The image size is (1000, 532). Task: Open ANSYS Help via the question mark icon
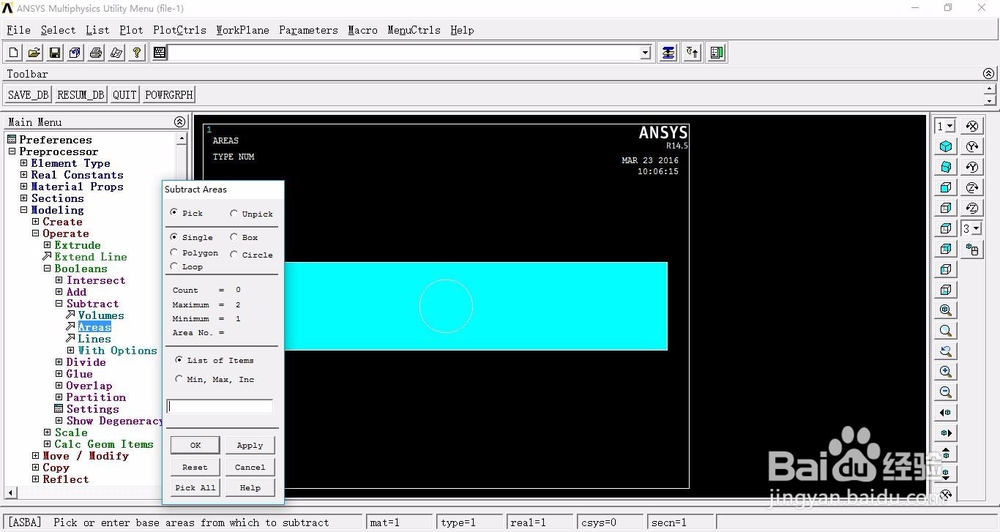pos(136,53)
